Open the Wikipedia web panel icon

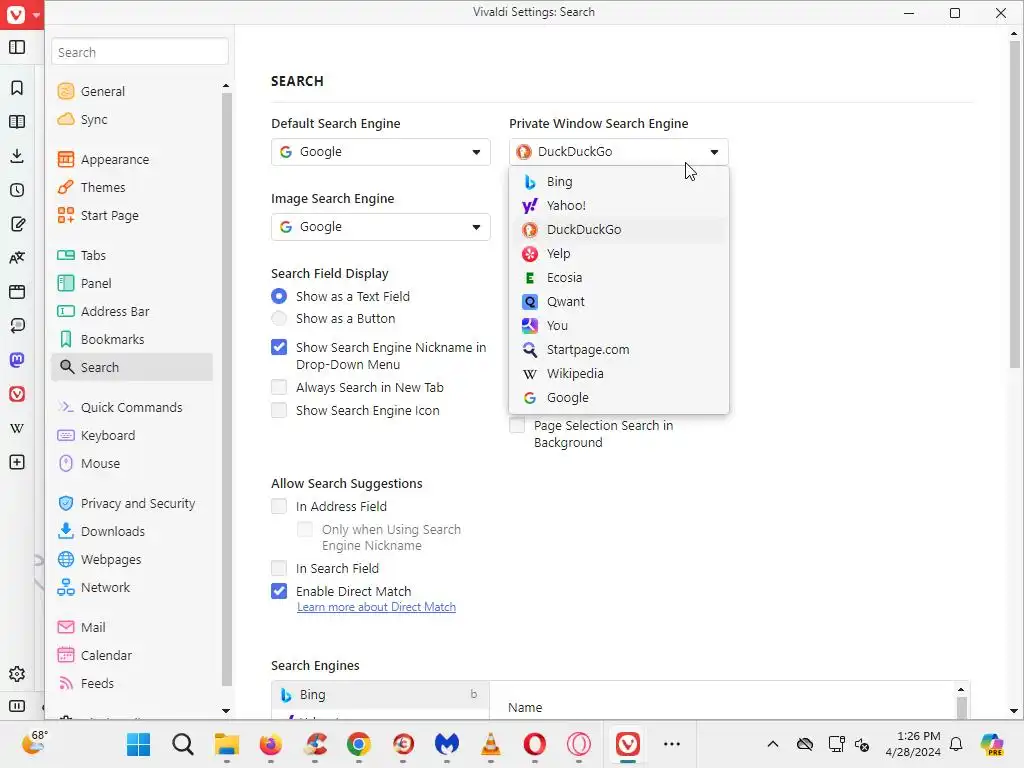pyautogui.click(x=17, y=428)
